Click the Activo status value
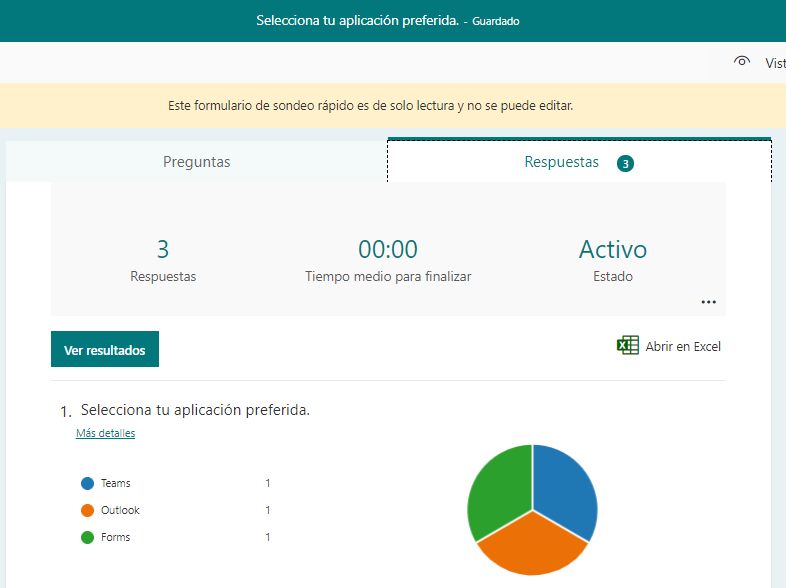 613,249
